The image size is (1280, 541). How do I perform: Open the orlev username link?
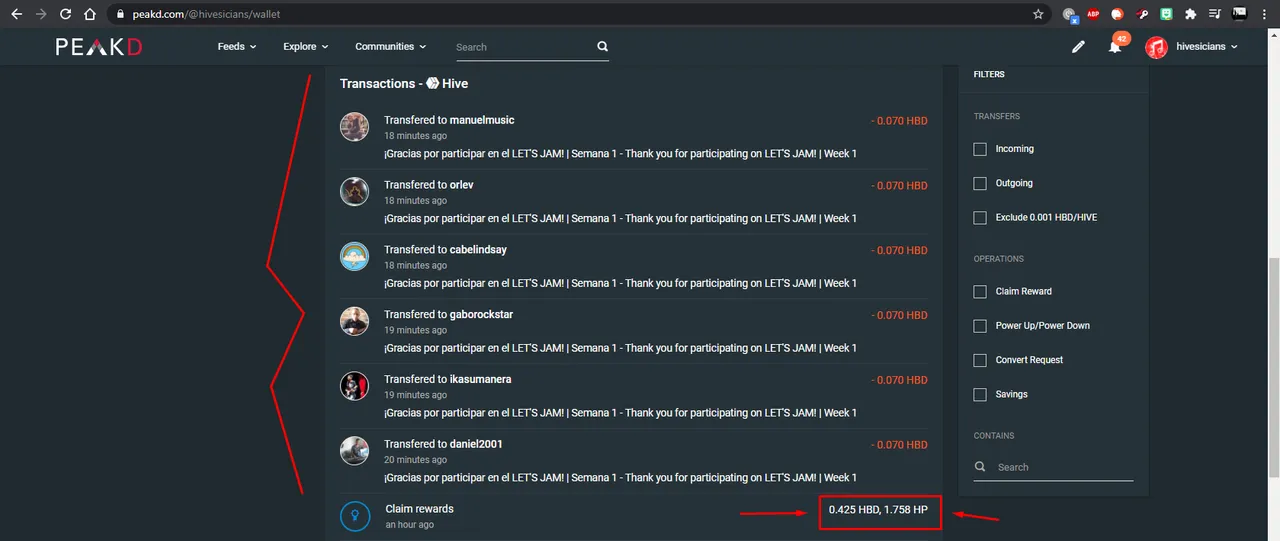pos(462,185)
